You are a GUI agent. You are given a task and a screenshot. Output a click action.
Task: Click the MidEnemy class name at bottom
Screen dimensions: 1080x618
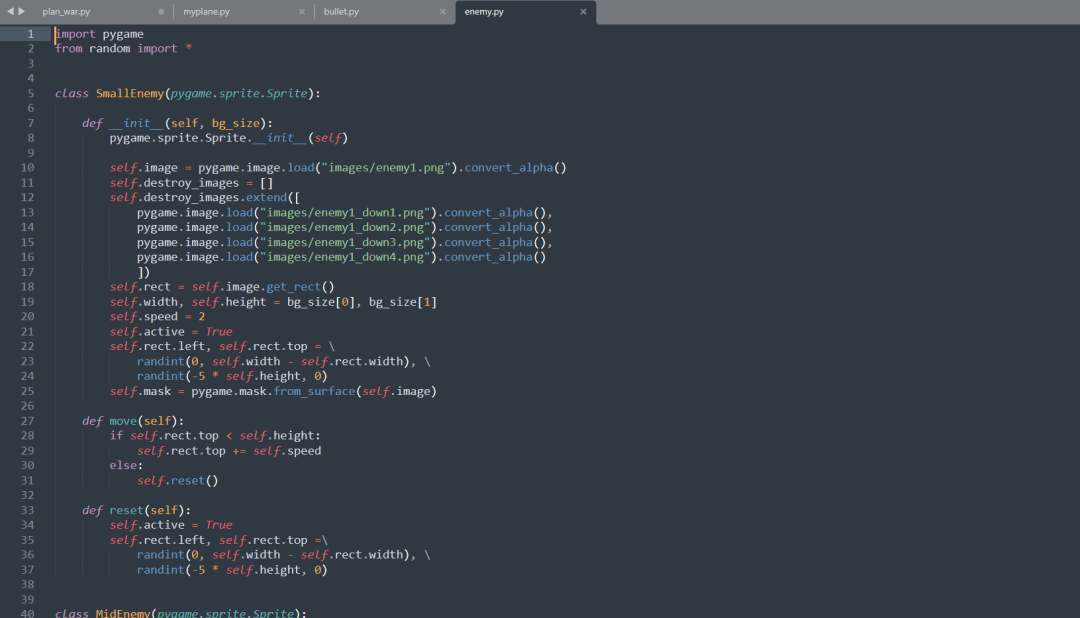coord(122,612)
